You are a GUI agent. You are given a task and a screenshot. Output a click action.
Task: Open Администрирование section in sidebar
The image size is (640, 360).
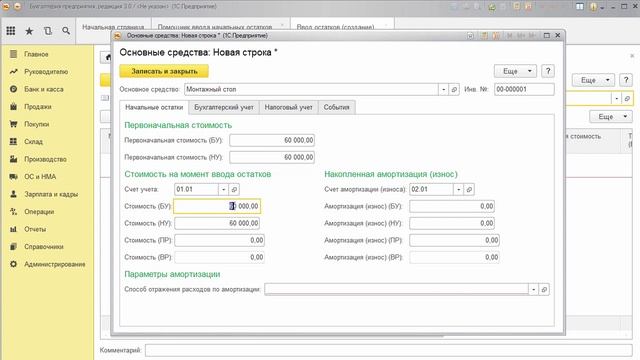tap(55, 264)
